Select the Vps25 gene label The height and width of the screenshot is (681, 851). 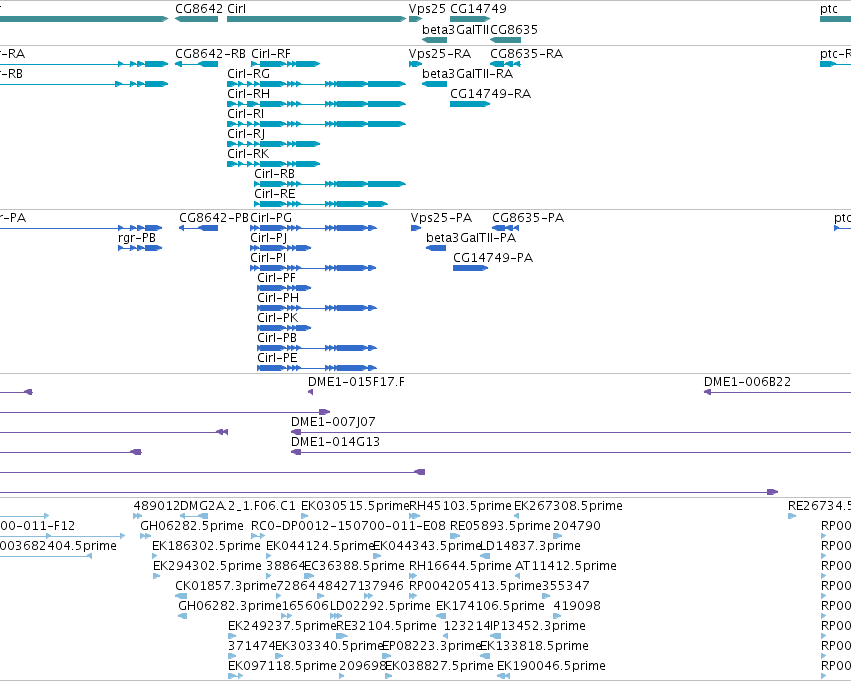click(x=427, y=9)
